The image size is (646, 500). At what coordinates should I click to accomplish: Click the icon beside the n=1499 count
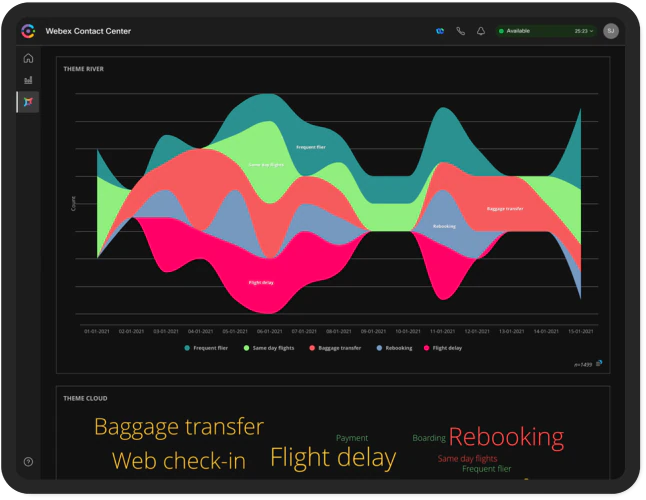(599, 364)
